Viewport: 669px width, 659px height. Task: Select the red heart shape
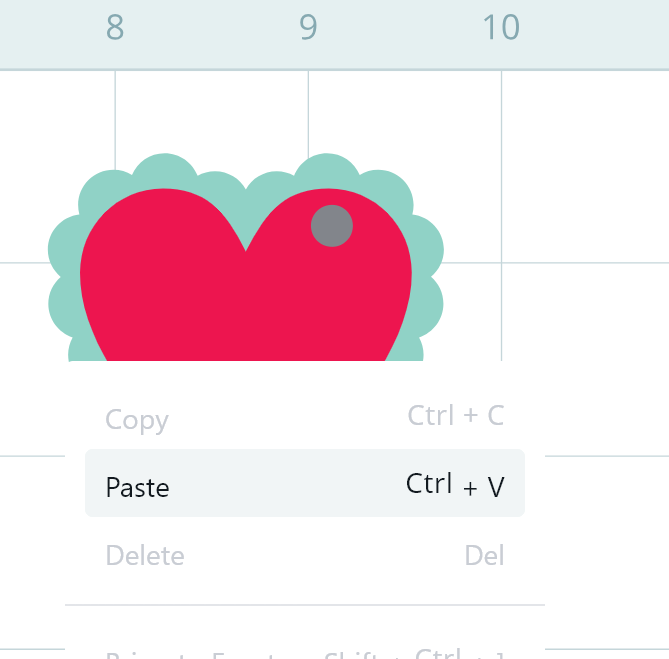245,300
